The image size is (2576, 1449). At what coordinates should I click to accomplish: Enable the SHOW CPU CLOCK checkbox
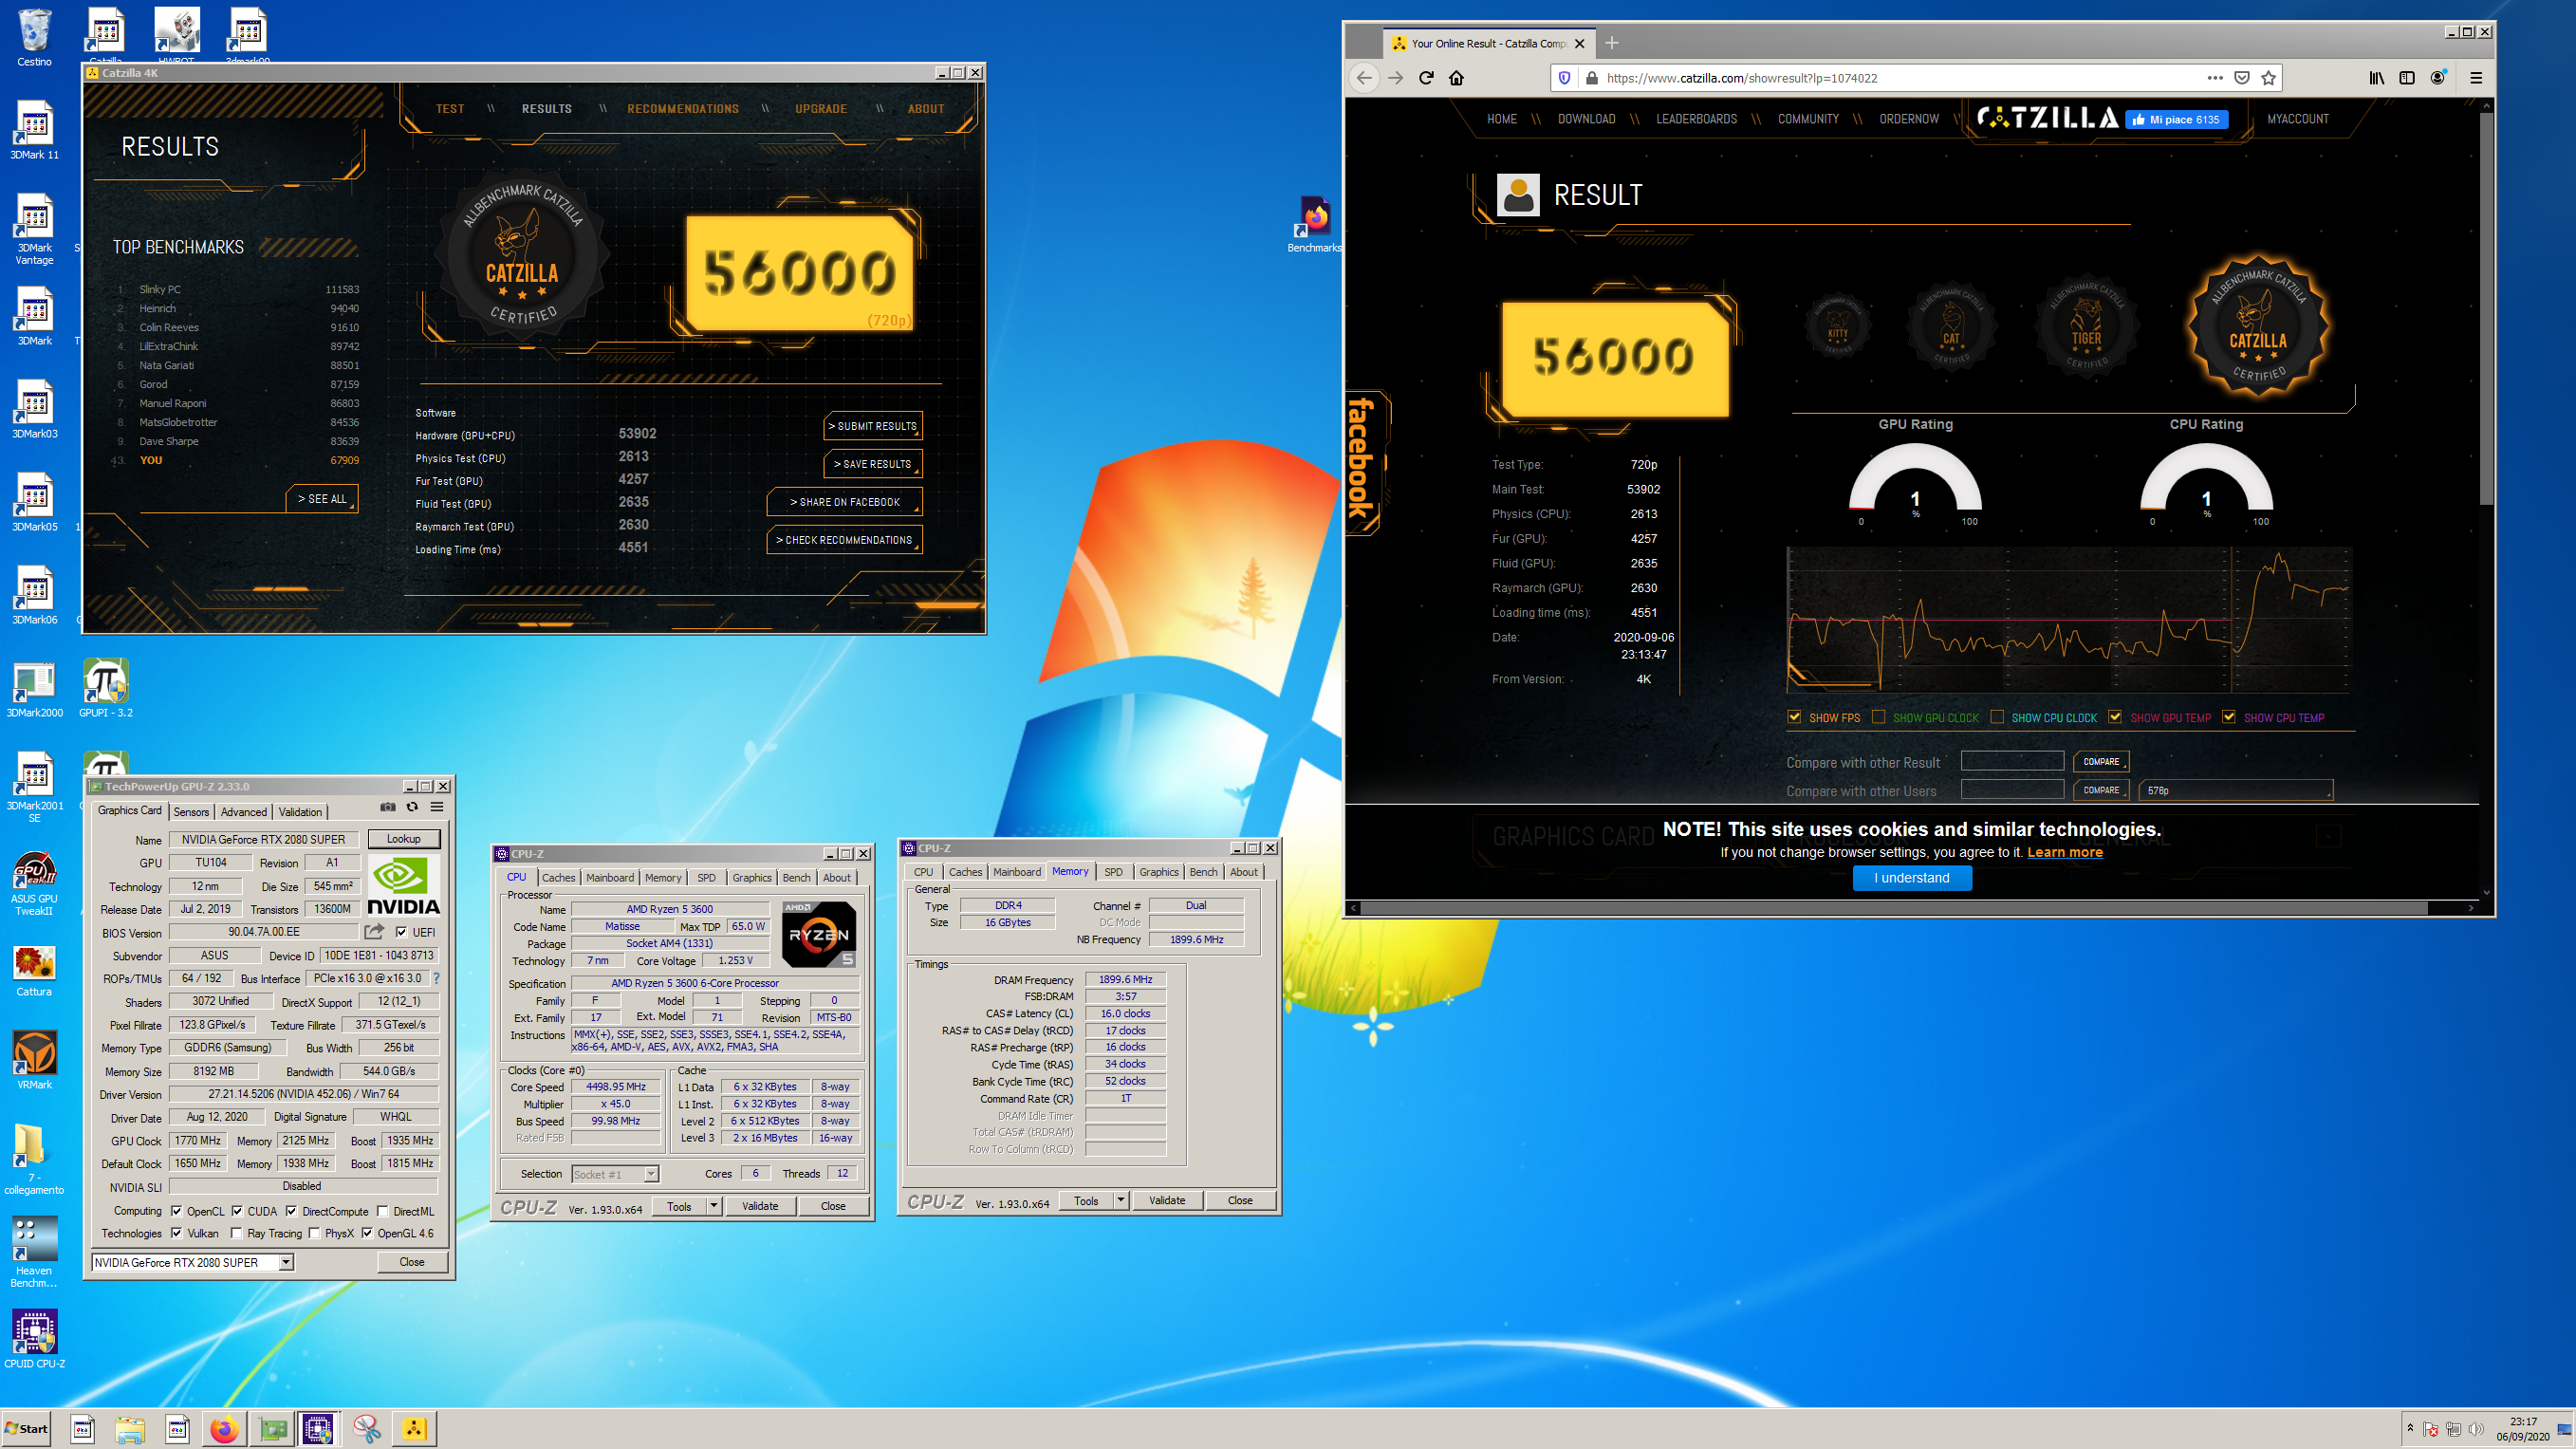click(x=1997, y=717)
